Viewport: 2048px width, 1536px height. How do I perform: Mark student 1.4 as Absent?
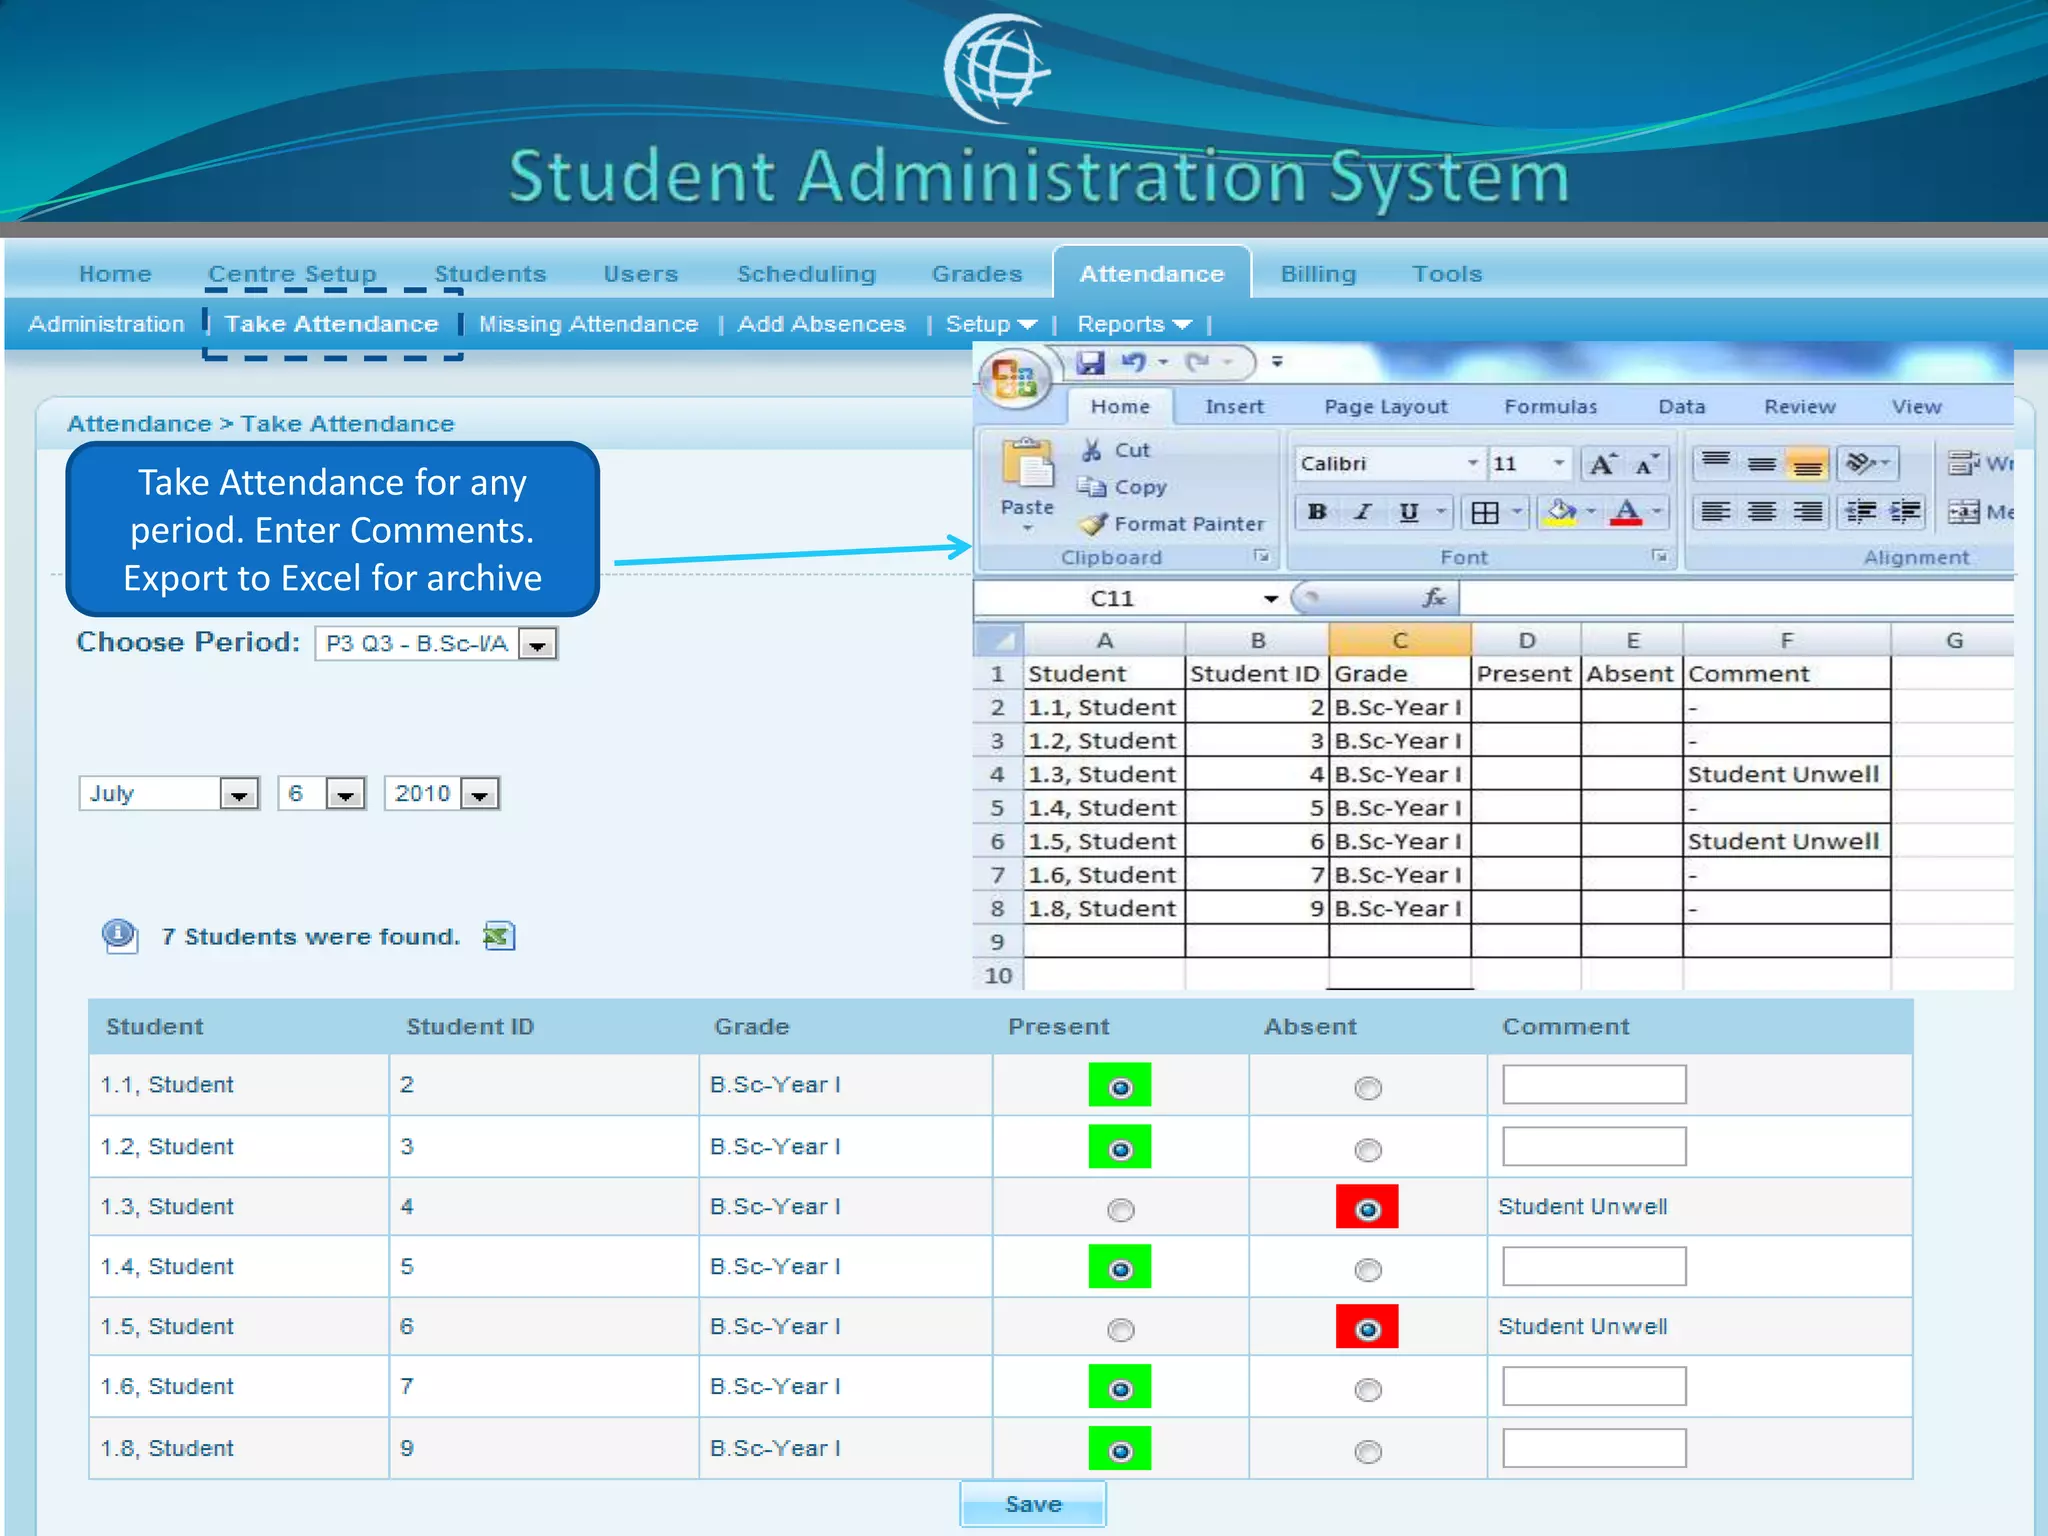tap(1367, 1270)
